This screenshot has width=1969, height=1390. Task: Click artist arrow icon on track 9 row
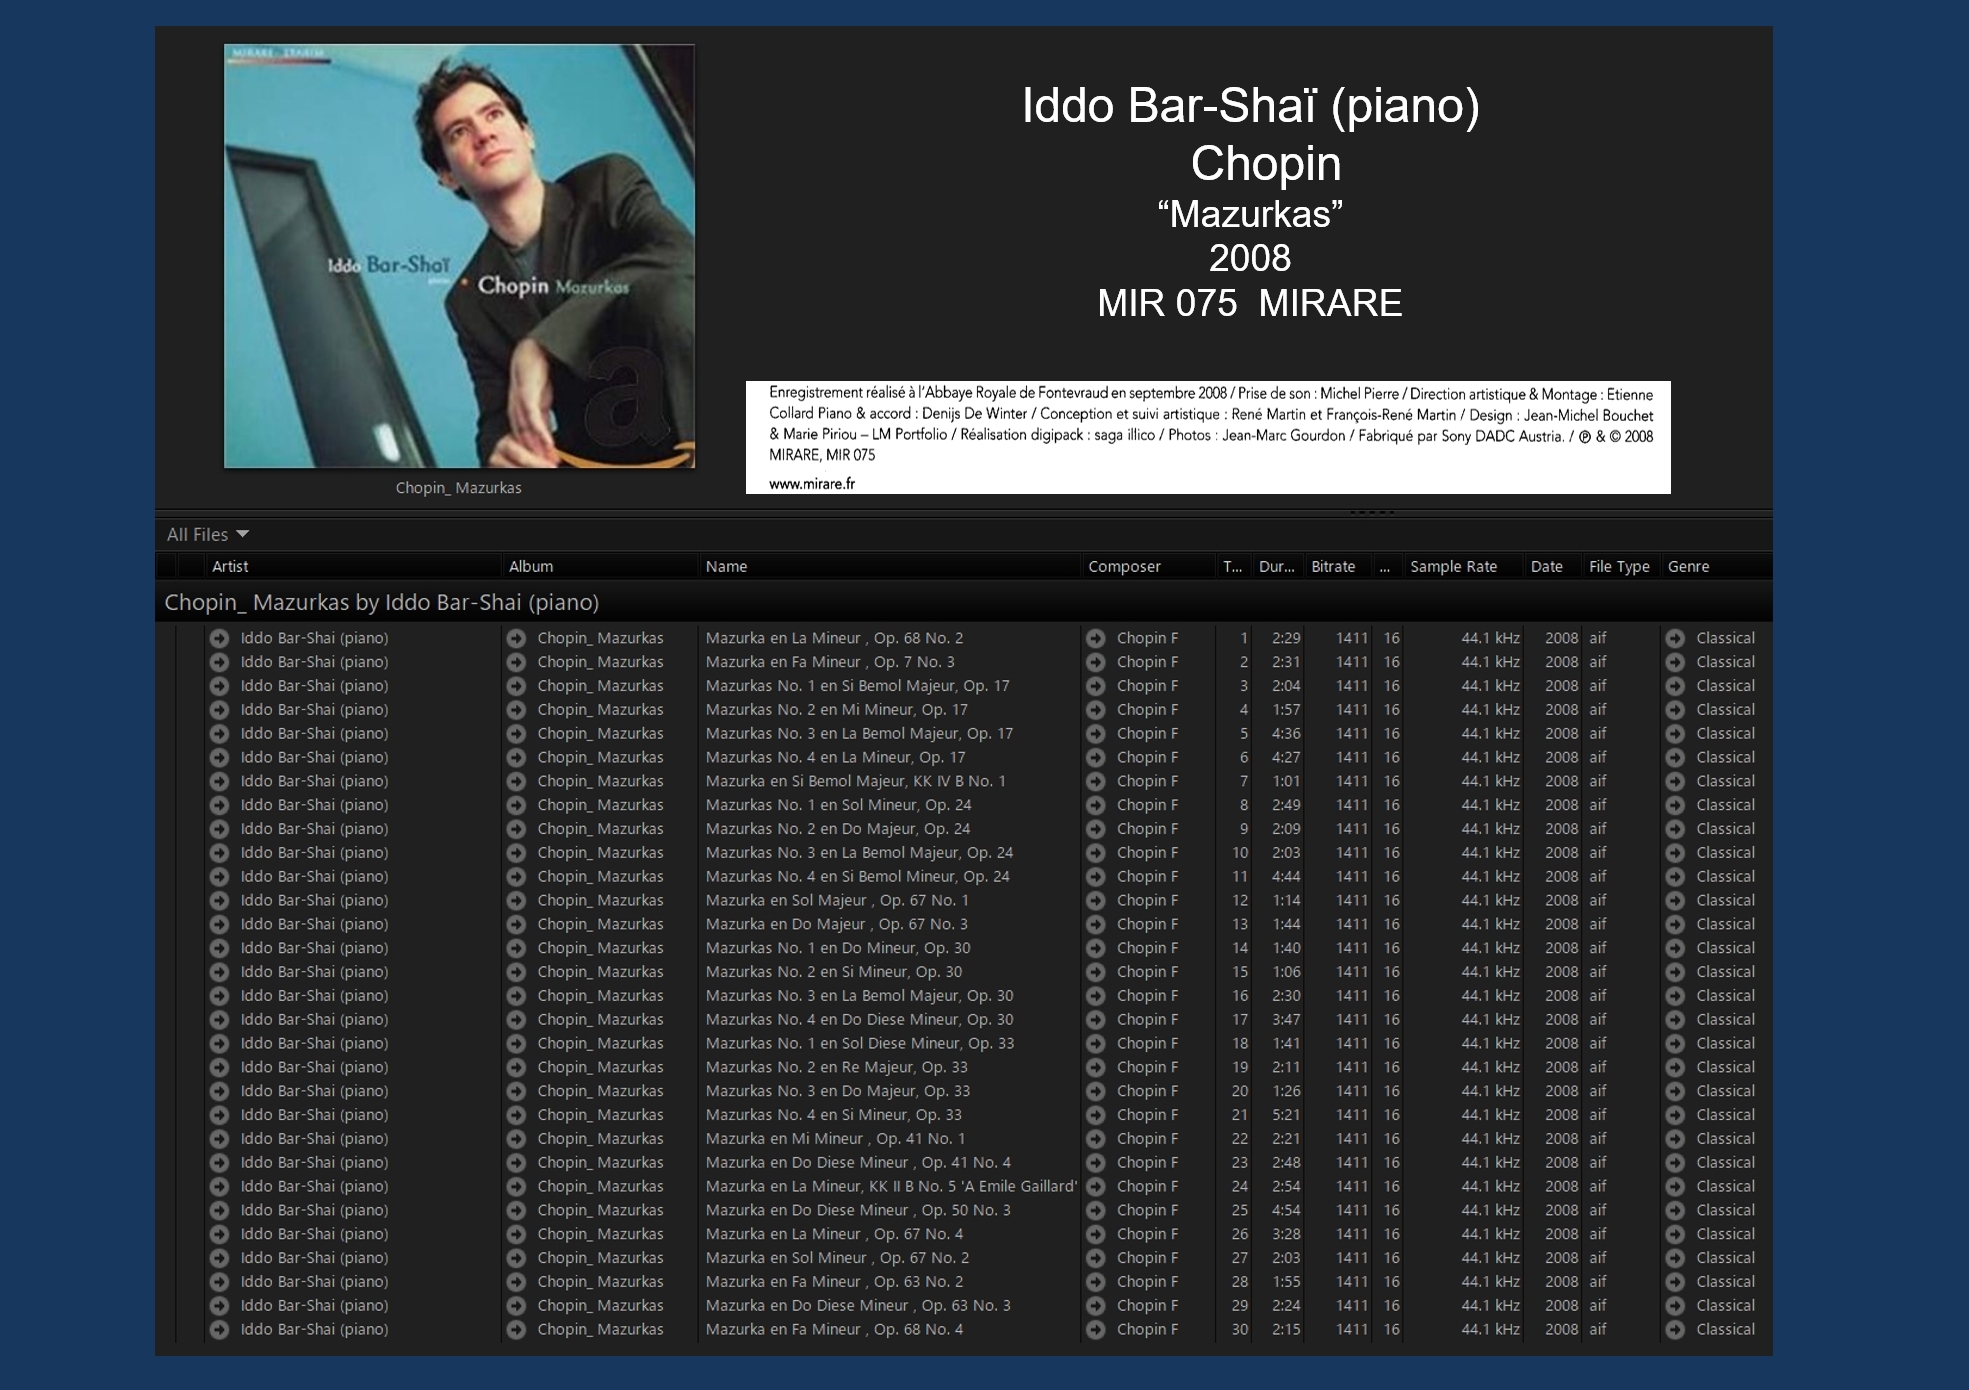pyautogui.click(x=219, y=829)
